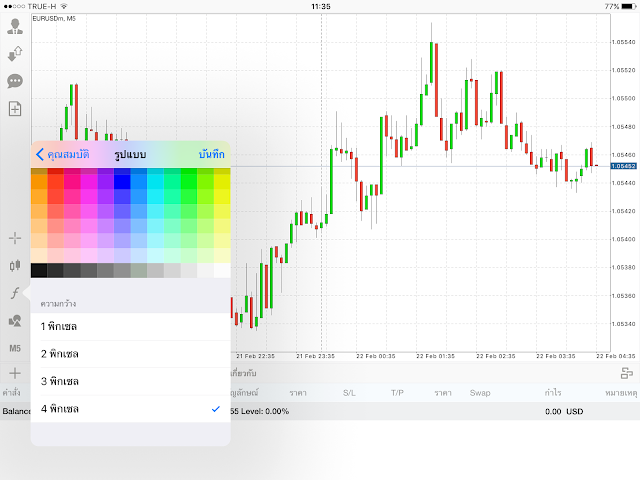
Task: Pick the purple color swatch
Action: coord(106,182)
